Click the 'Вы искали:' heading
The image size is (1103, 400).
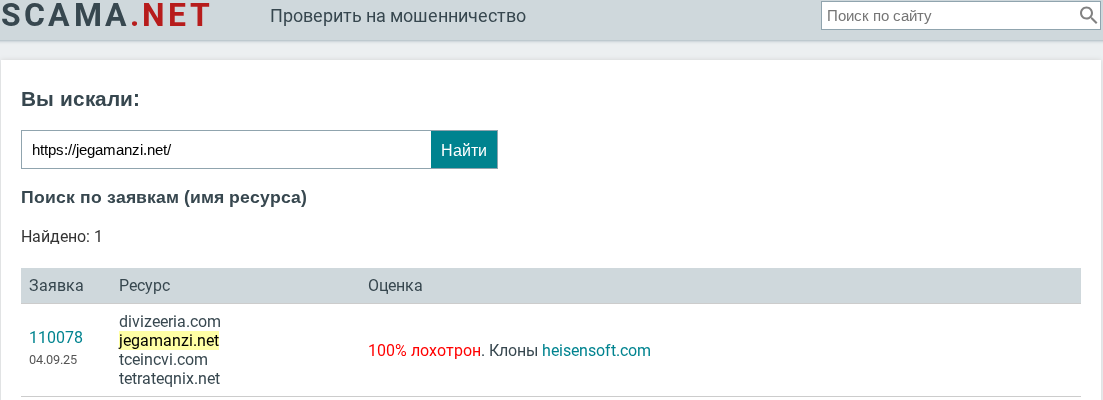(x=80, y=99)
